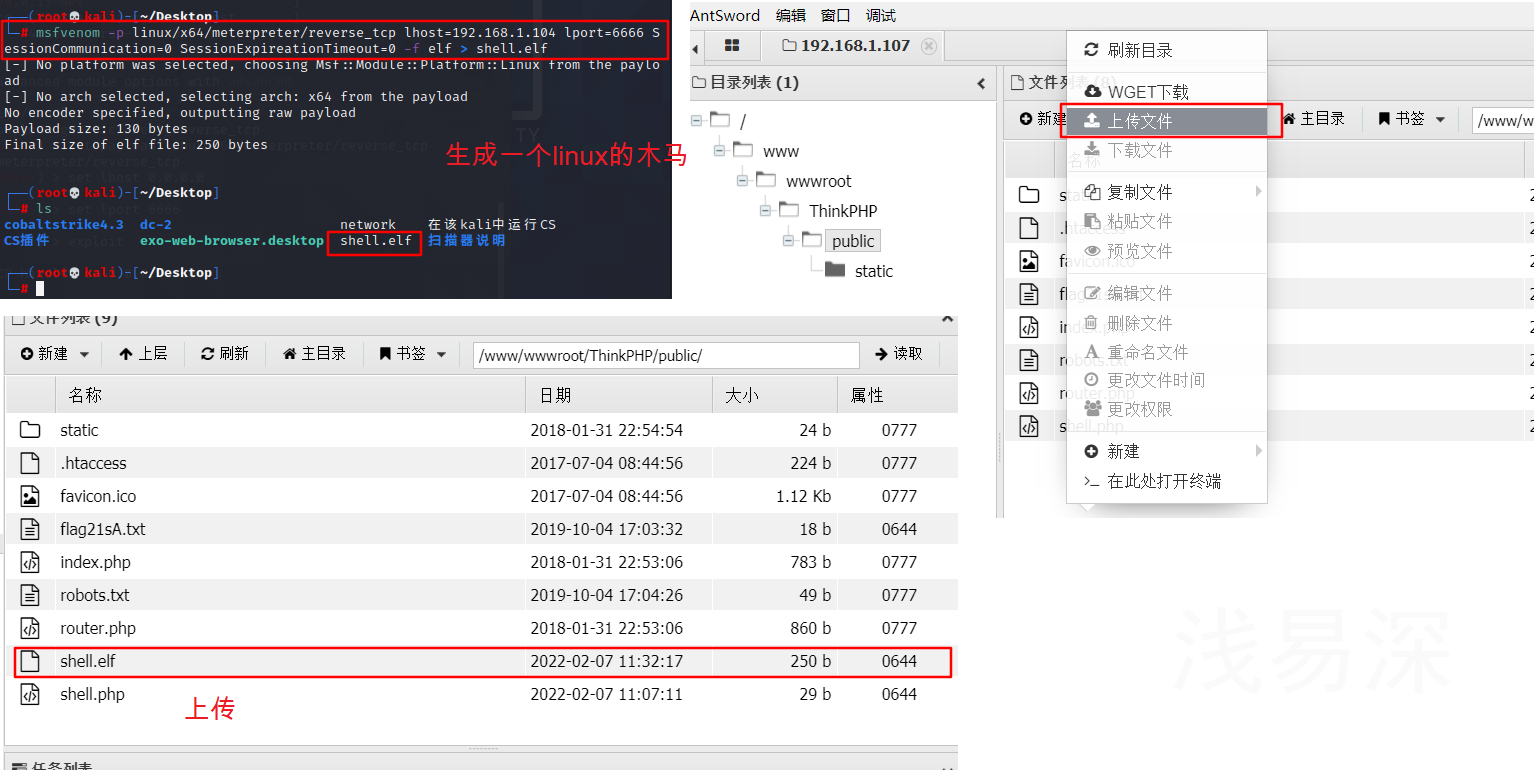This screenshot has width=1540, height=782.
Task: Click the 250 b size cell
Action: (x=810, y=661)
